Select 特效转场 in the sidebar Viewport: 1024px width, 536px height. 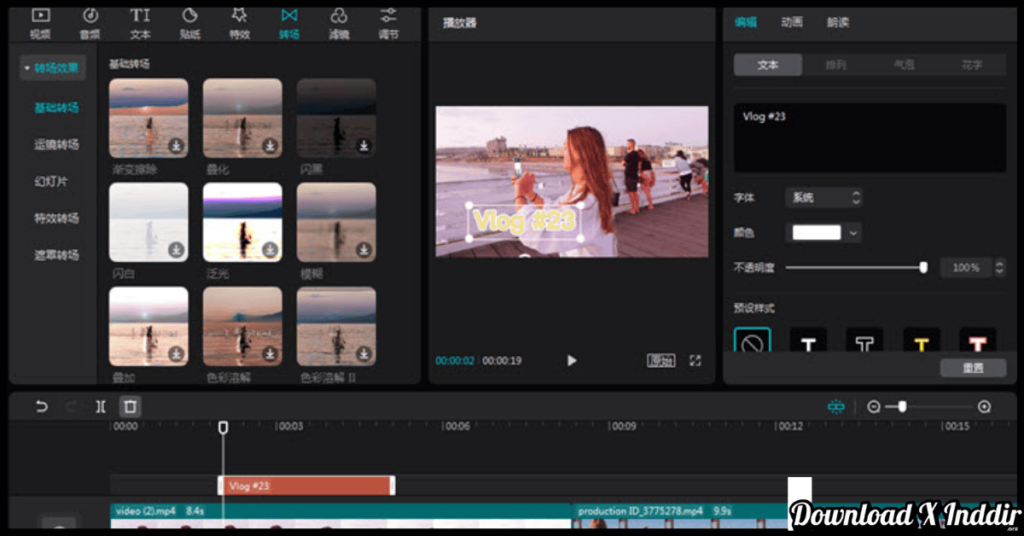click(56, 218)
